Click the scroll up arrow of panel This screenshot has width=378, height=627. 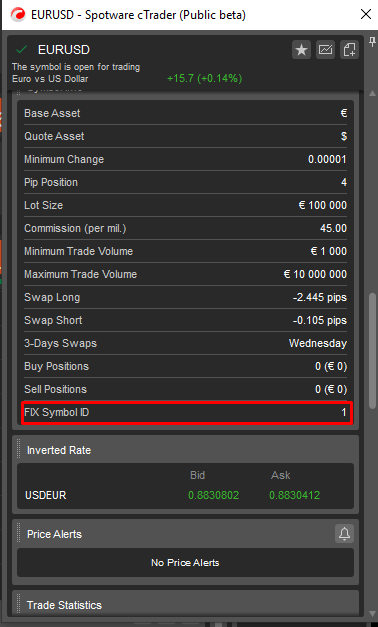(372, 94)
